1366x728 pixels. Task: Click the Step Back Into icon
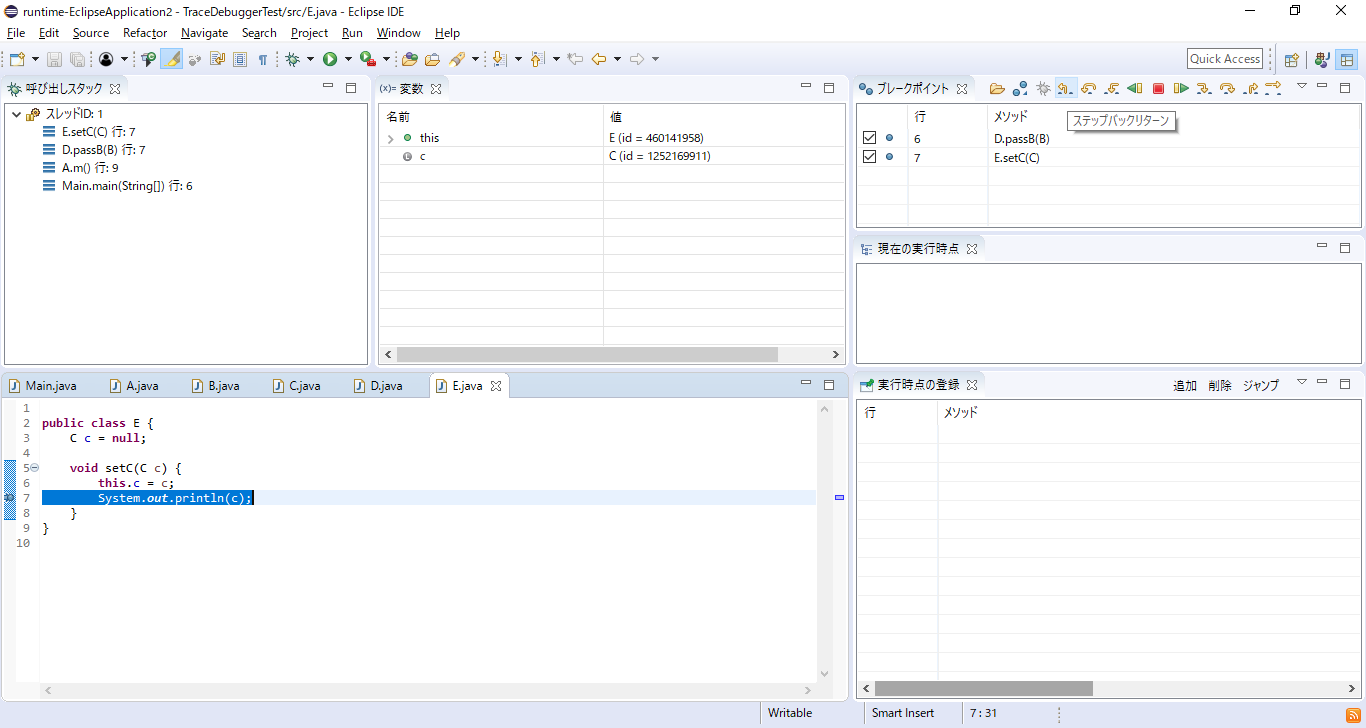point(1112,89)
